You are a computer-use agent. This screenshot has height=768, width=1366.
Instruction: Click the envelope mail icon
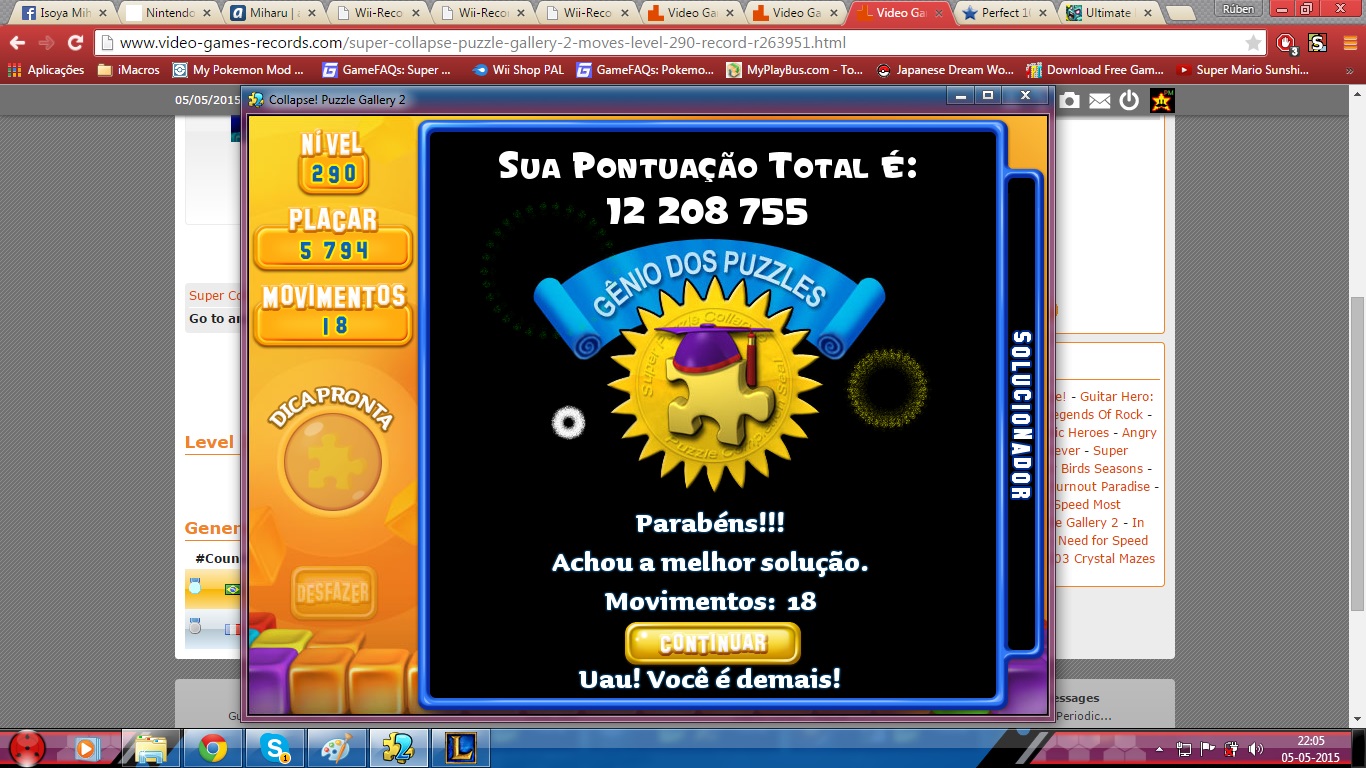(x=1099, y=100)
